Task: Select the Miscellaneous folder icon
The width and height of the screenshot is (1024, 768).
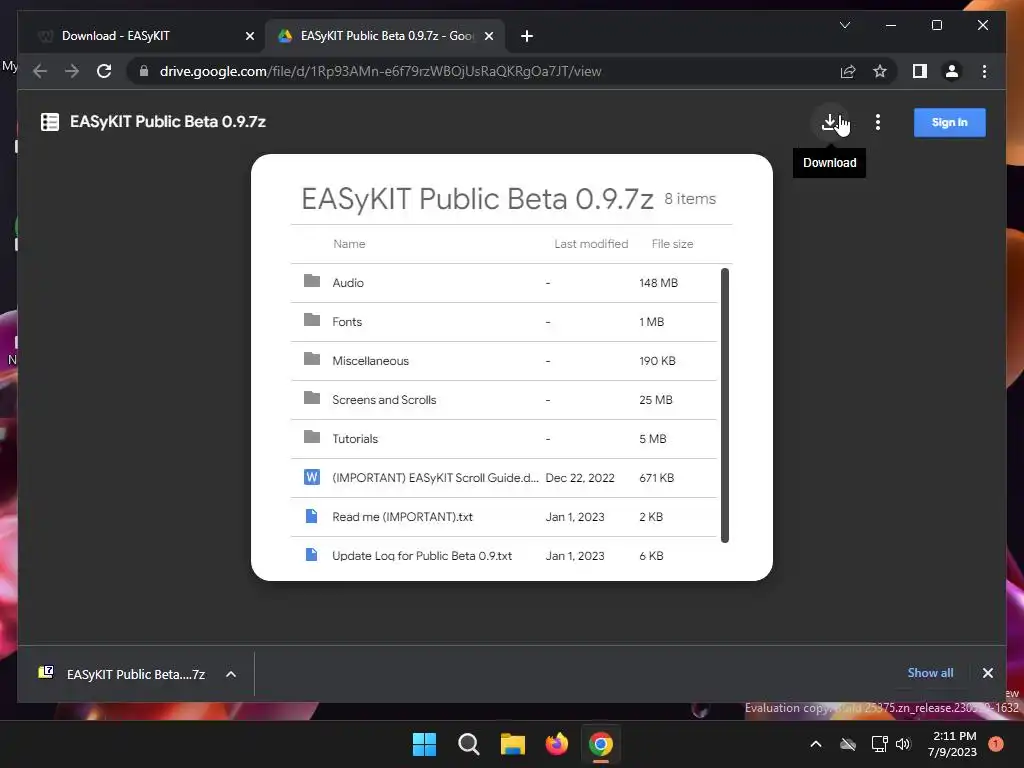Action: (312, 359)
